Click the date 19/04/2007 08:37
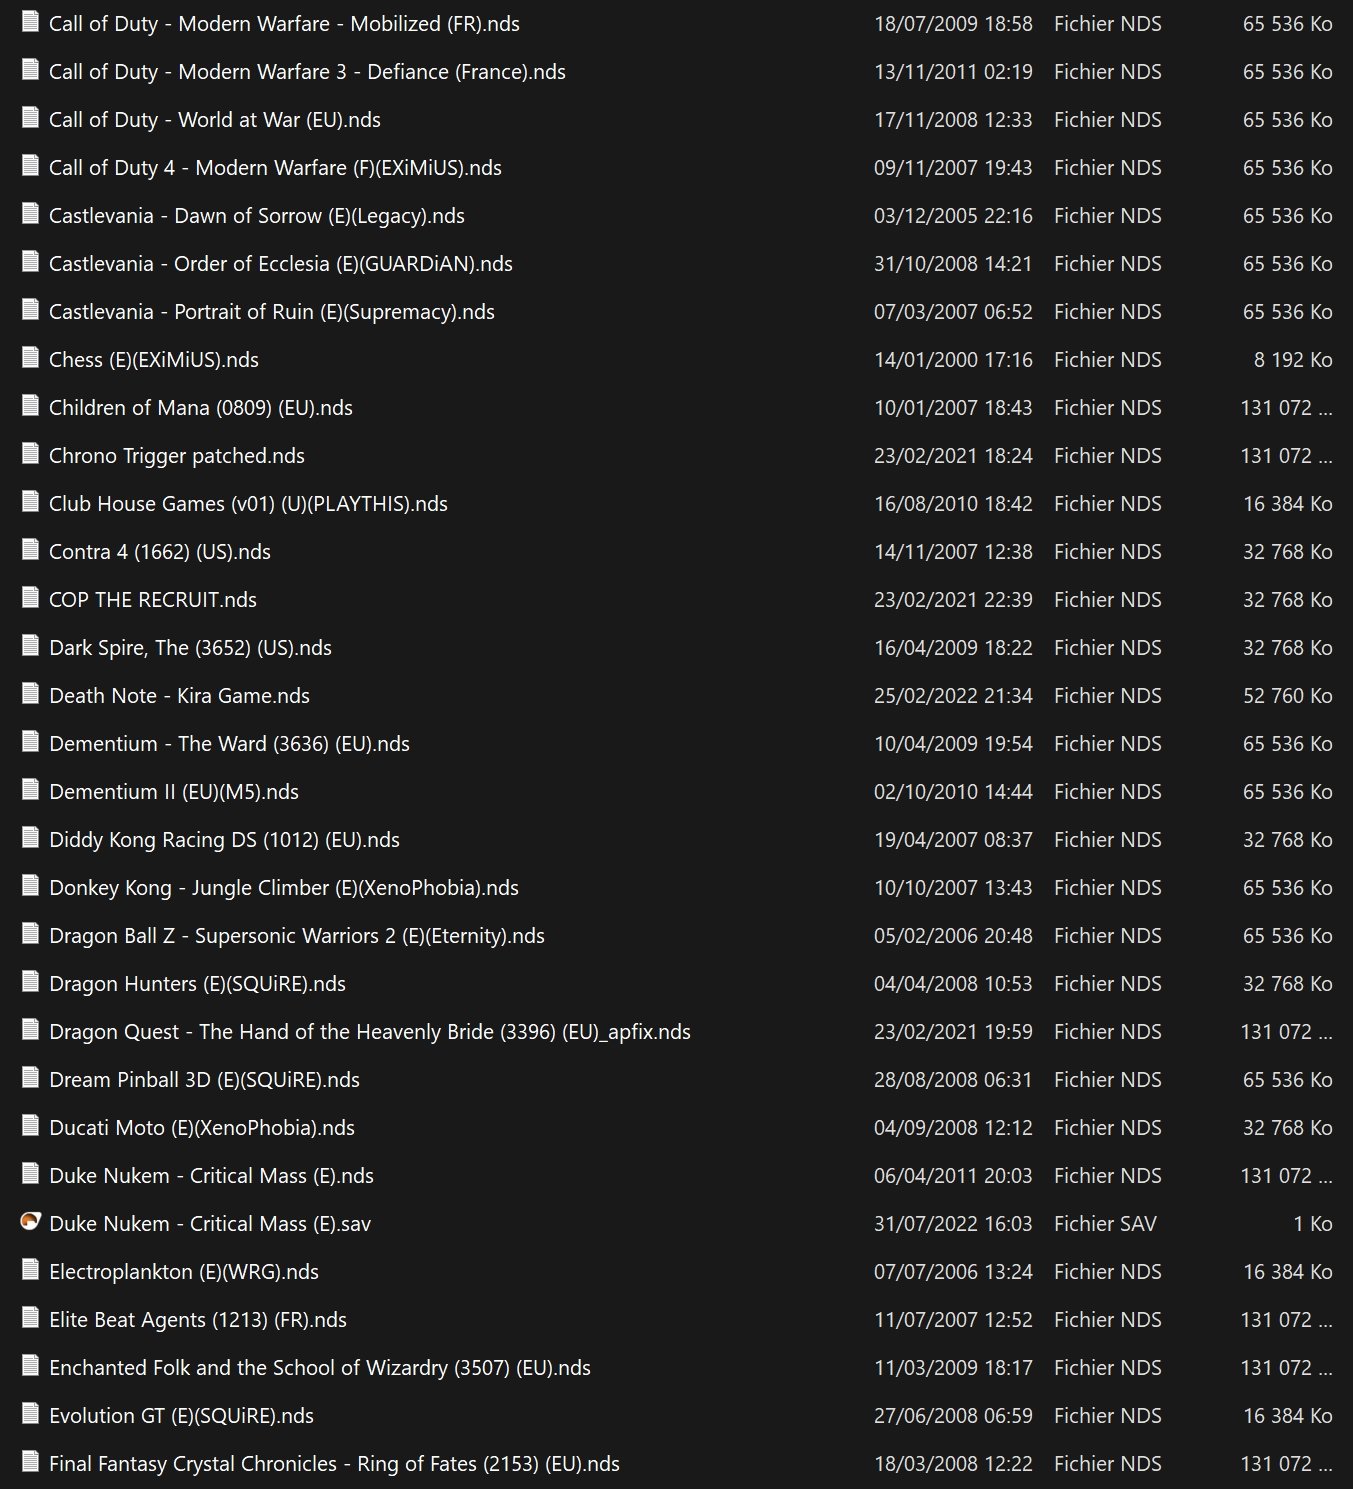This screenshot has width=1353, height=1489. 953,840
